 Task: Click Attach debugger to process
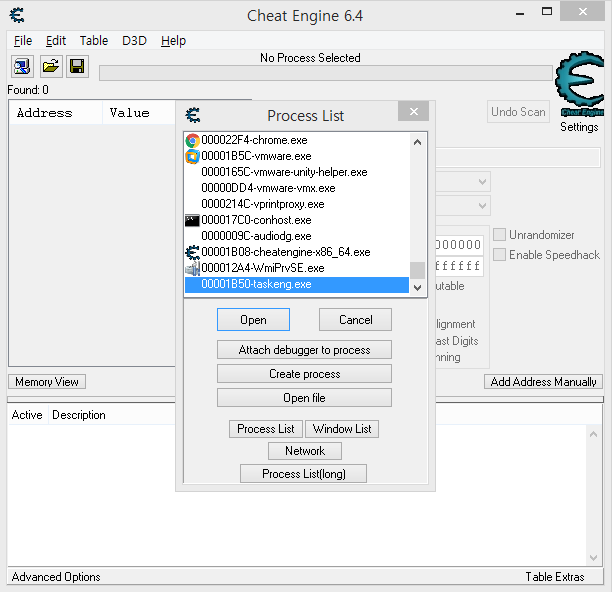[x=304, y=350]
